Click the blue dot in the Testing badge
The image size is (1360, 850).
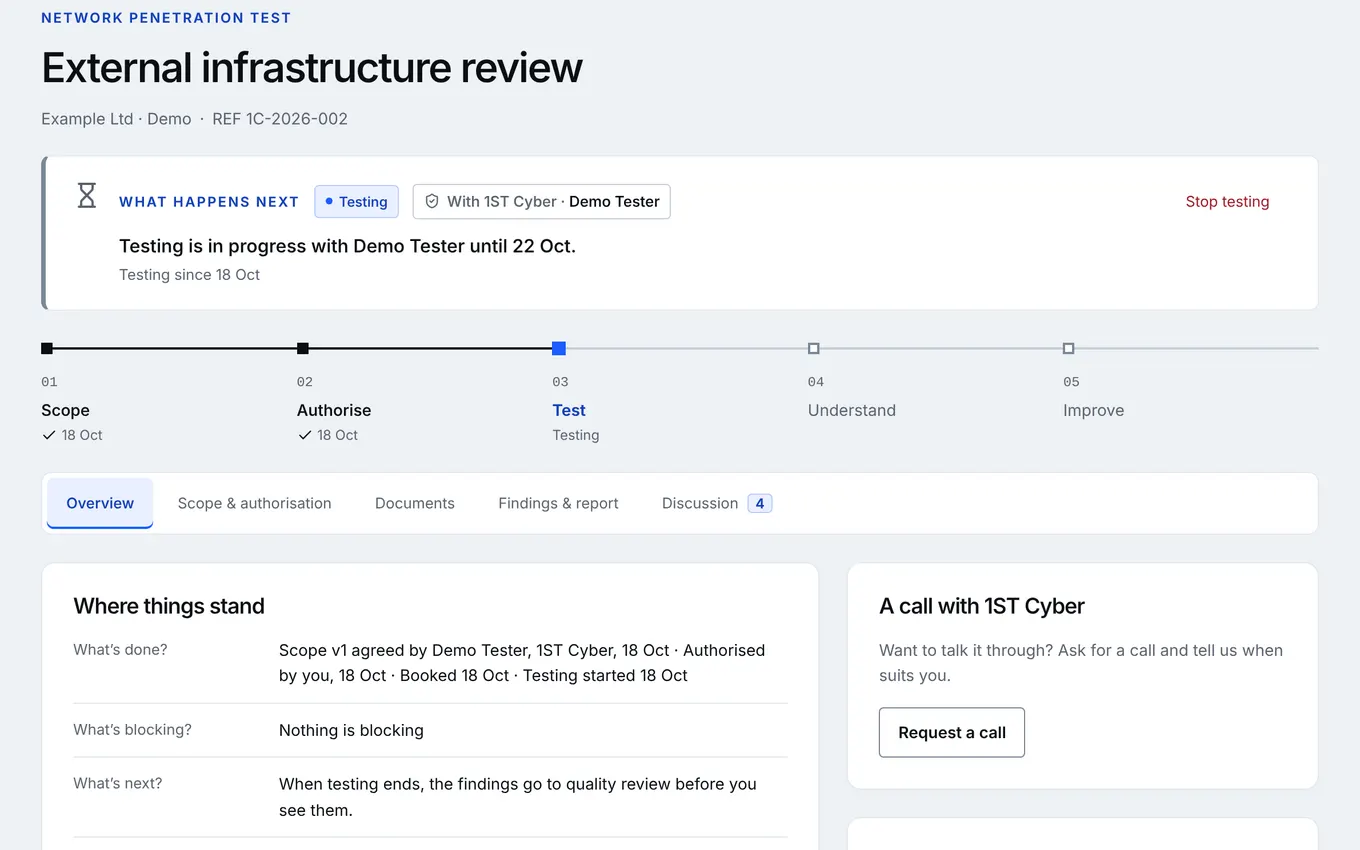pos(329,201)
